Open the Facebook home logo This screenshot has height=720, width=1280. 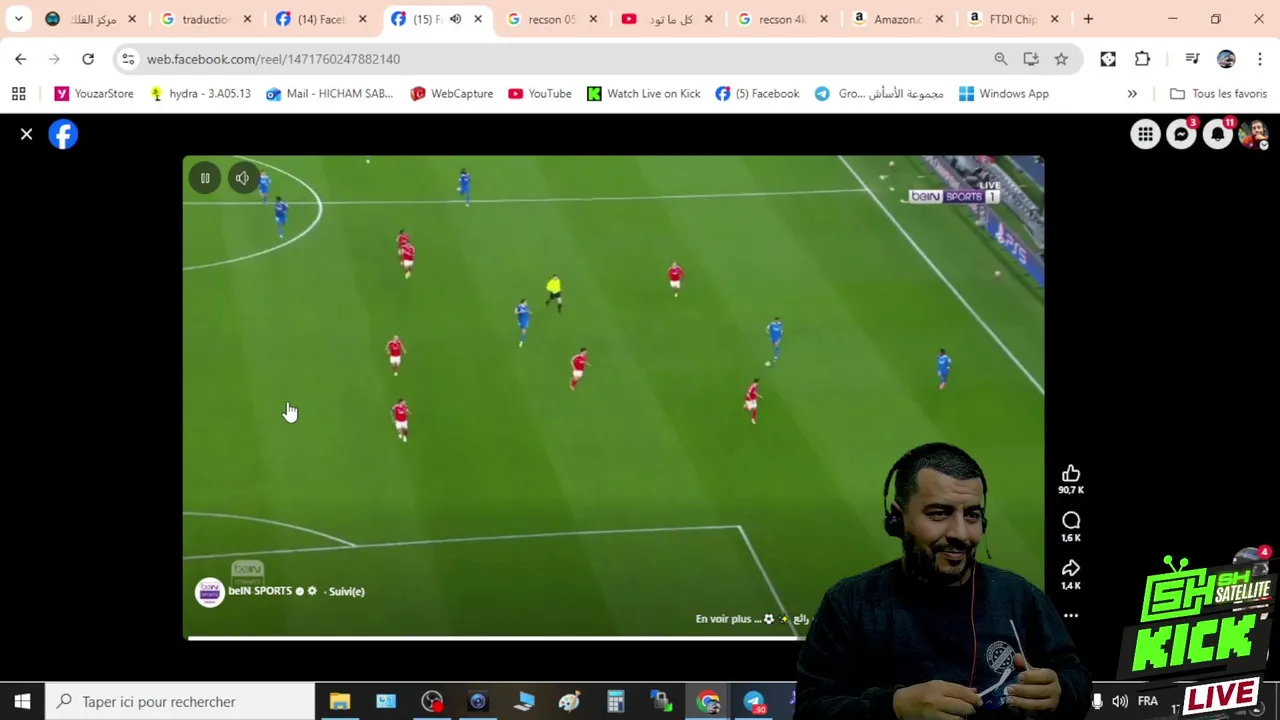(x=63, y=134)
